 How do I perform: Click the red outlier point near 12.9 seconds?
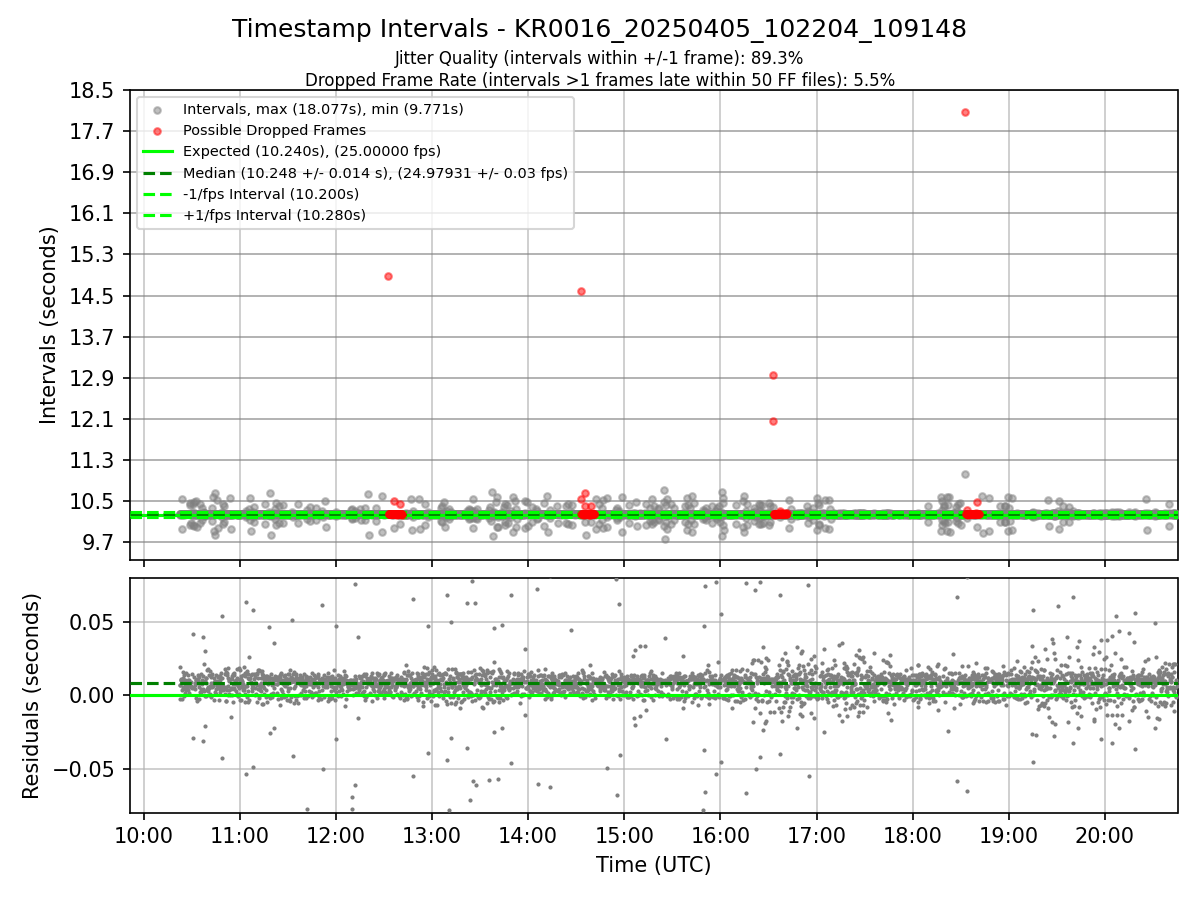(x=773, y=375)
